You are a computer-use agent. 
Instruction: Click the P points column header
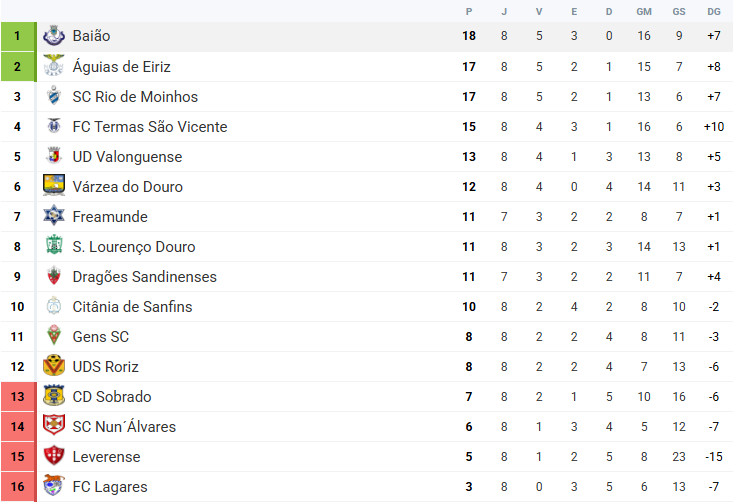coord(469,11)
